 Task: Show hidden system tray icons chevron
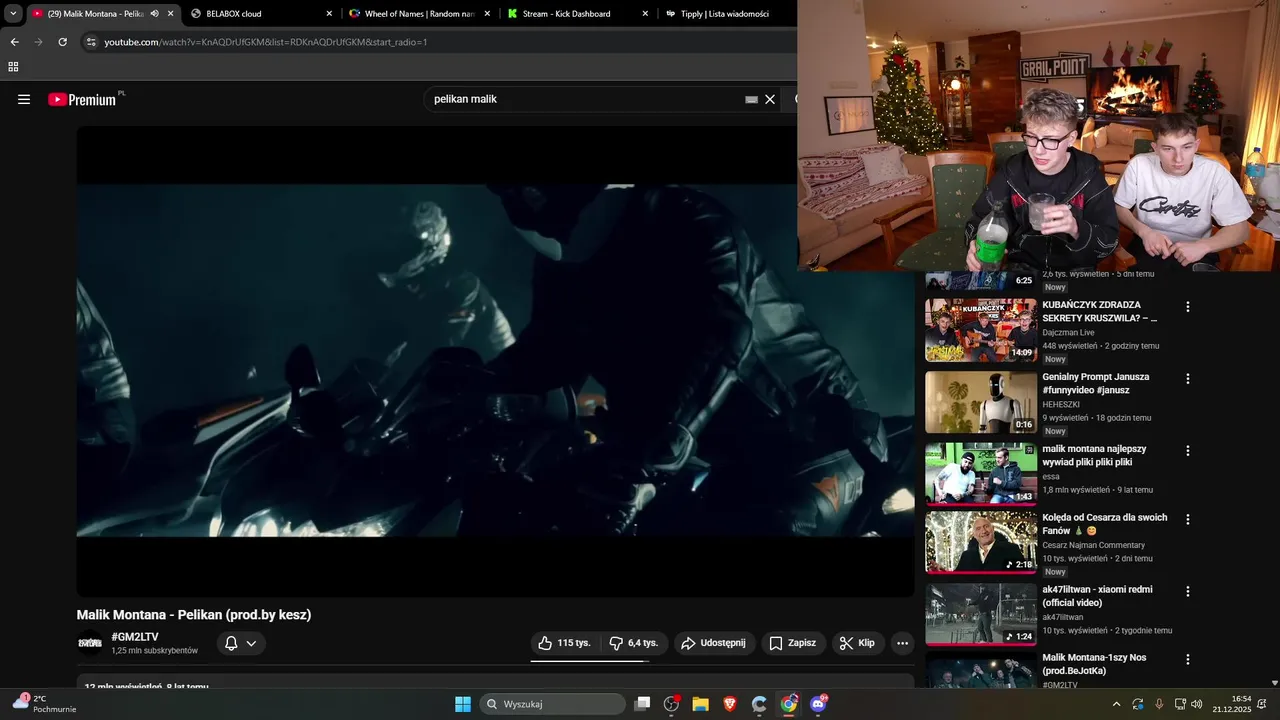click(x=1116, y=704)
